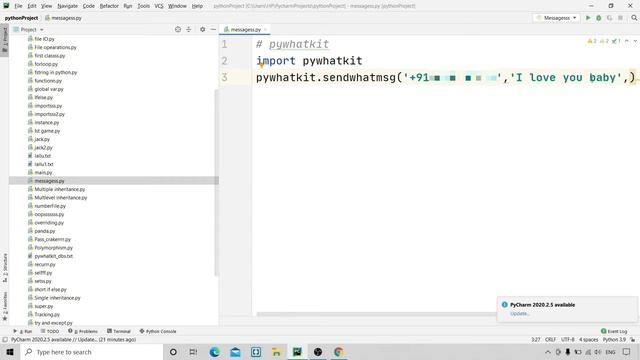The height and width of the screenshot is (360, 640).
Task: Close the messagess.py editor tab
Action: (x=265, y=29)
